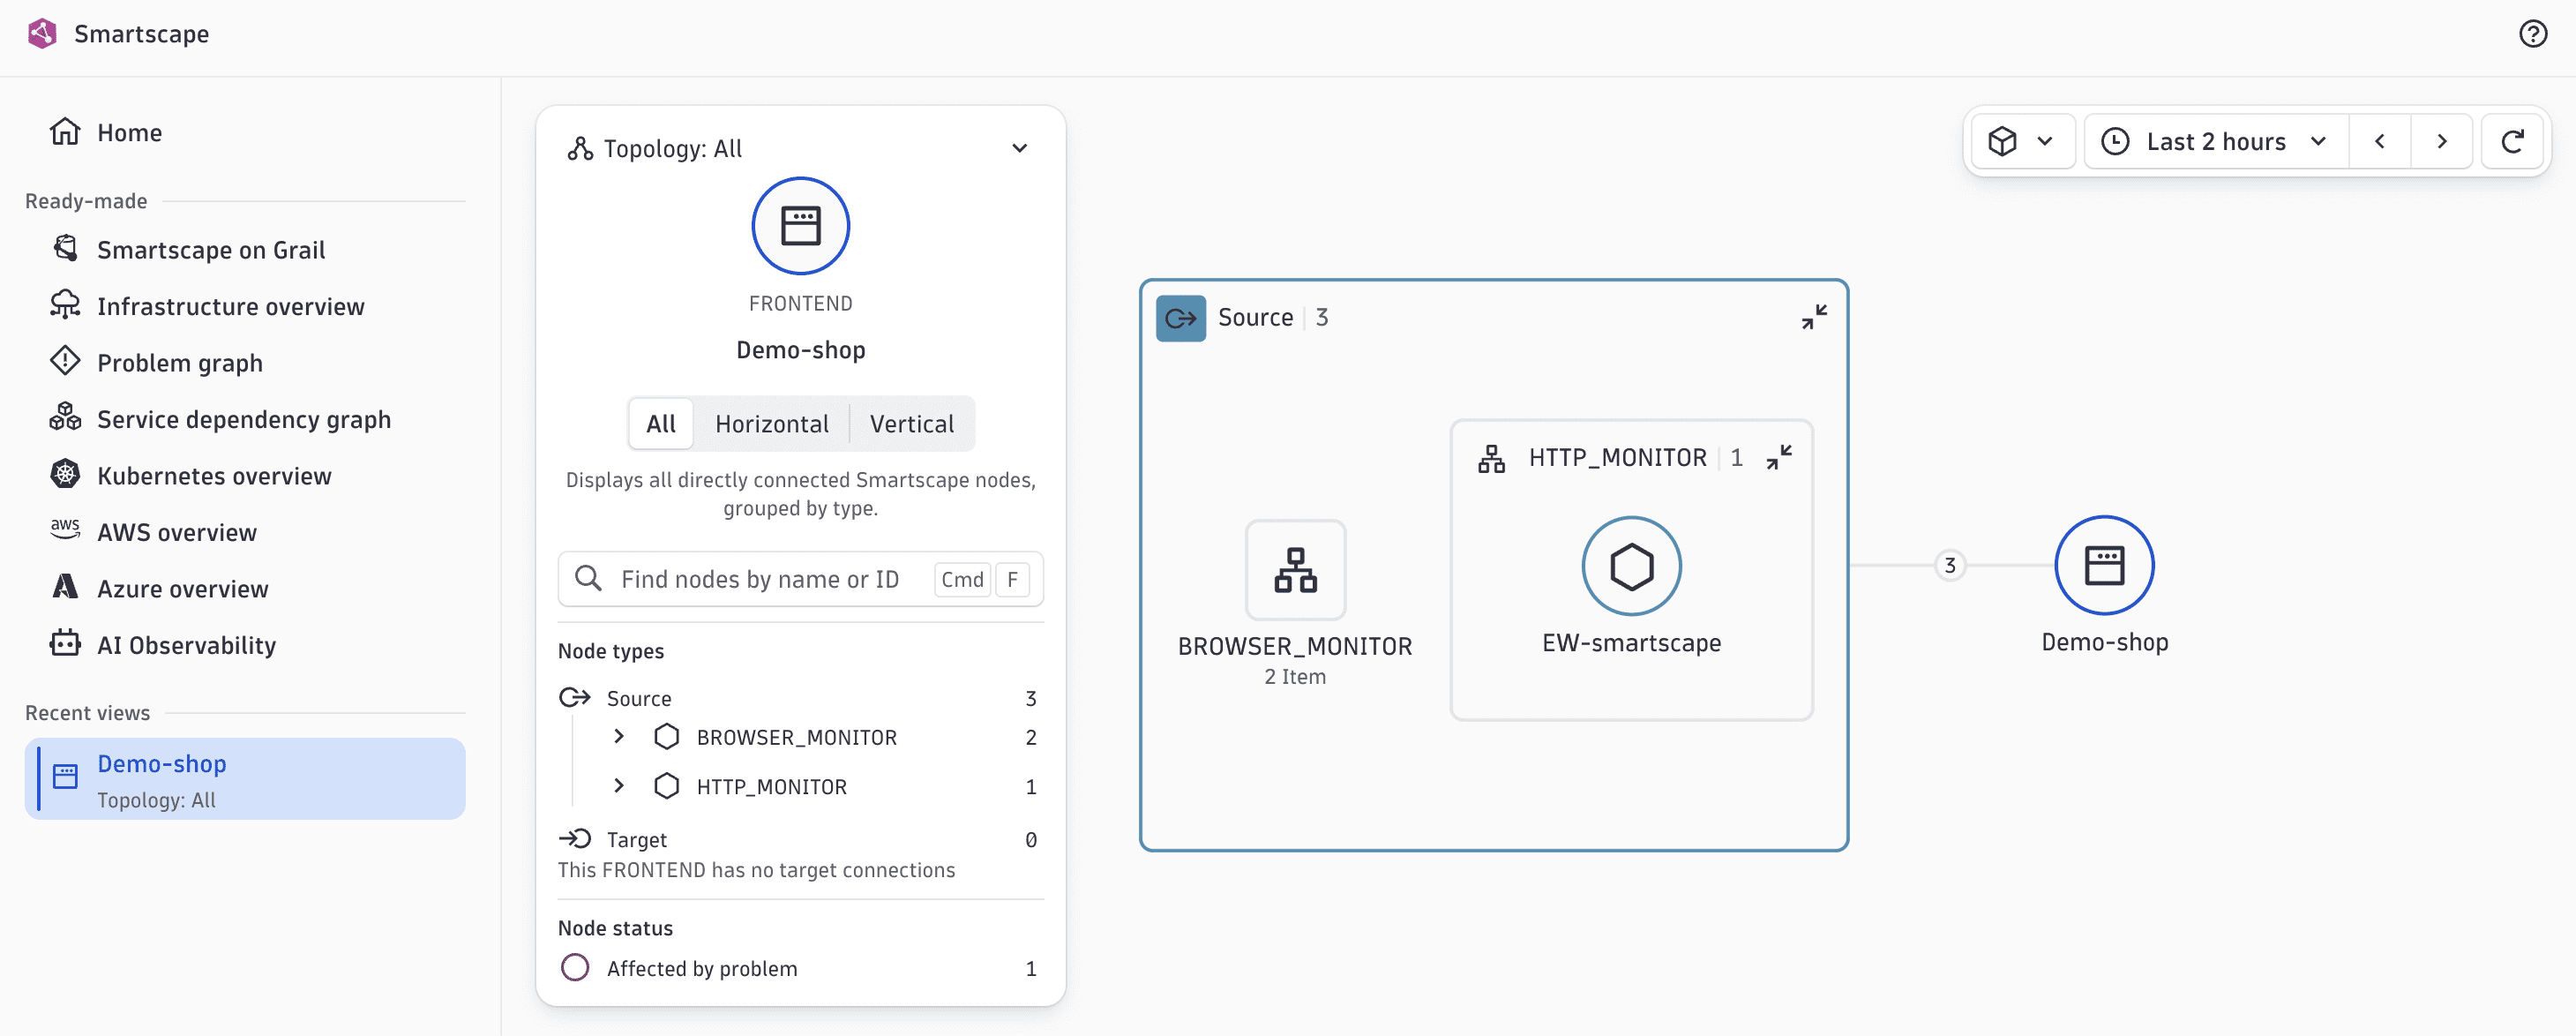
Task: Click the BROWSER_MONITOR hexagon icon in list
Action: click(666, 737)
